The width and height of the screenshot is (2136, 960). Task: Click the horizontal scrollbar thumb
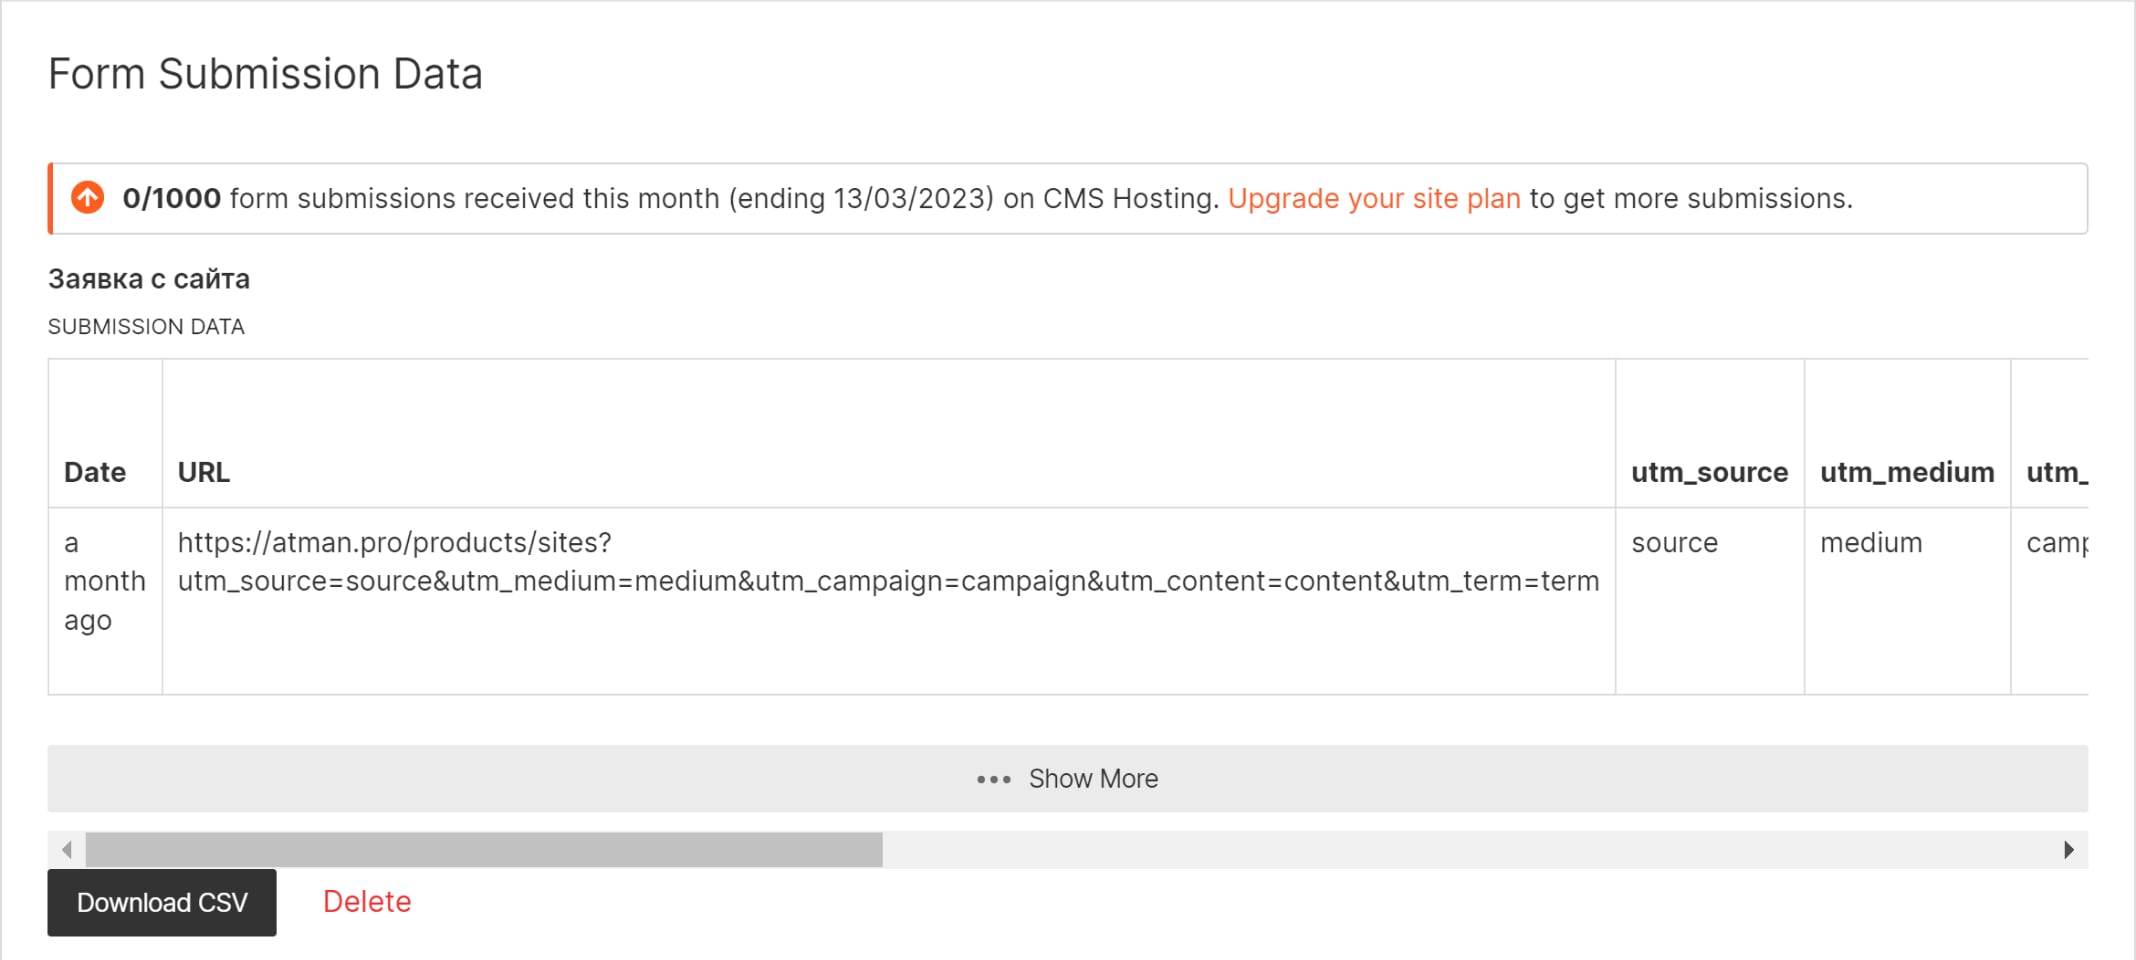484,850
